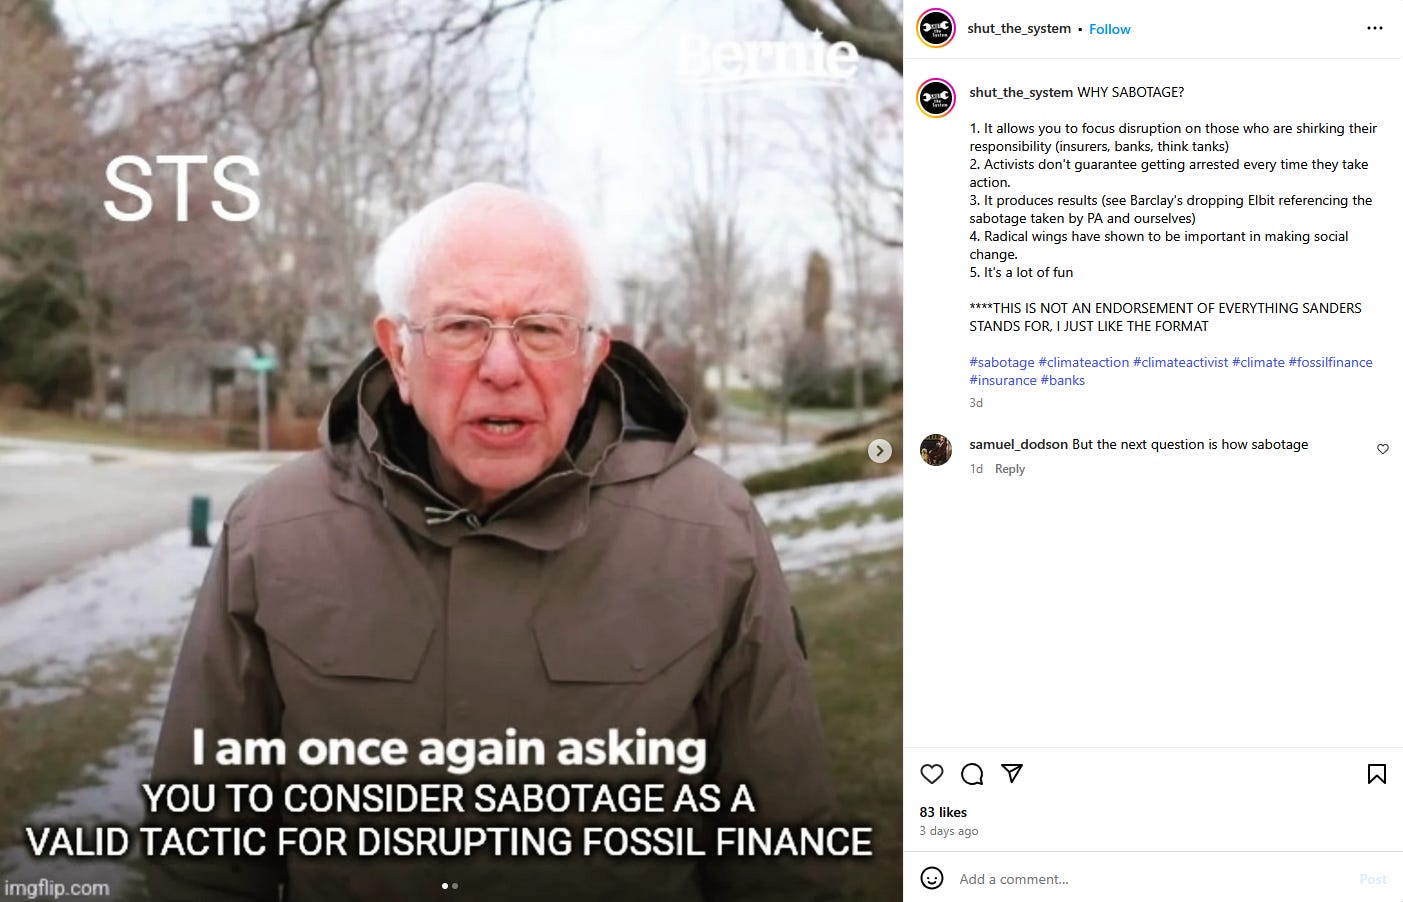Advance to next image with arrow
Viewport: 1403px width, 902px height.
(880, 451)
